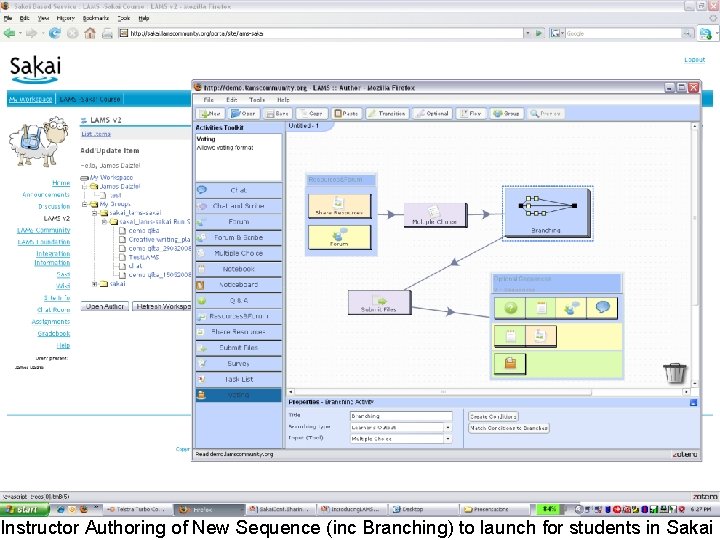Image resolution: width=720 pixels, height=540 pixels.
Task: Select Forum activity in Activities Toolkit
Action: pos(238,222)
